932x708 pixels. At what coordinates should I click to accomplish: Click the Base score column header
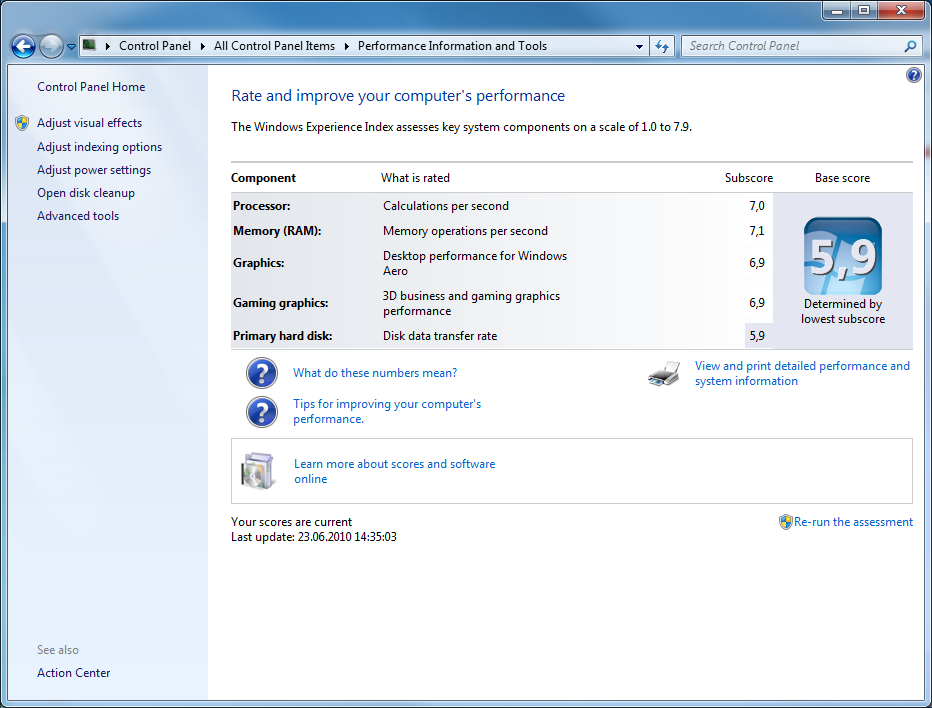tap(842, 178)
